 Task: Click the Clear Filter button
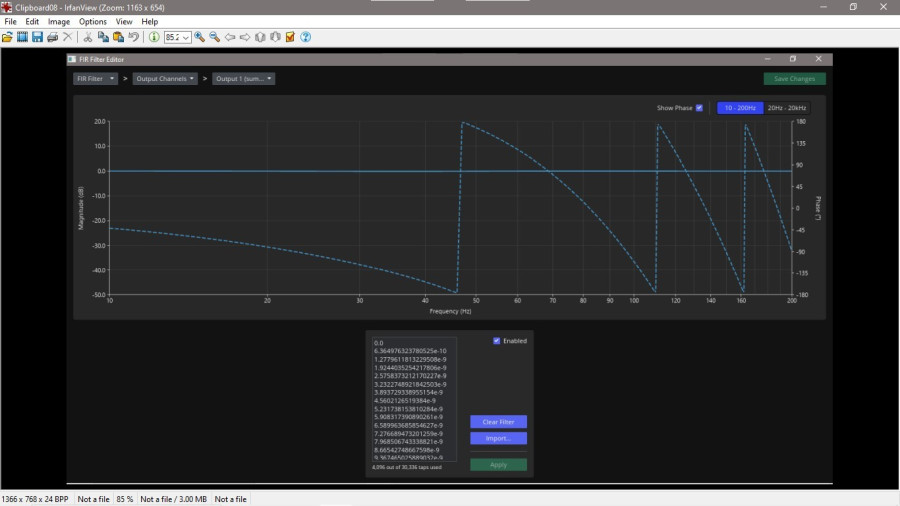click(x=498, y=422)
